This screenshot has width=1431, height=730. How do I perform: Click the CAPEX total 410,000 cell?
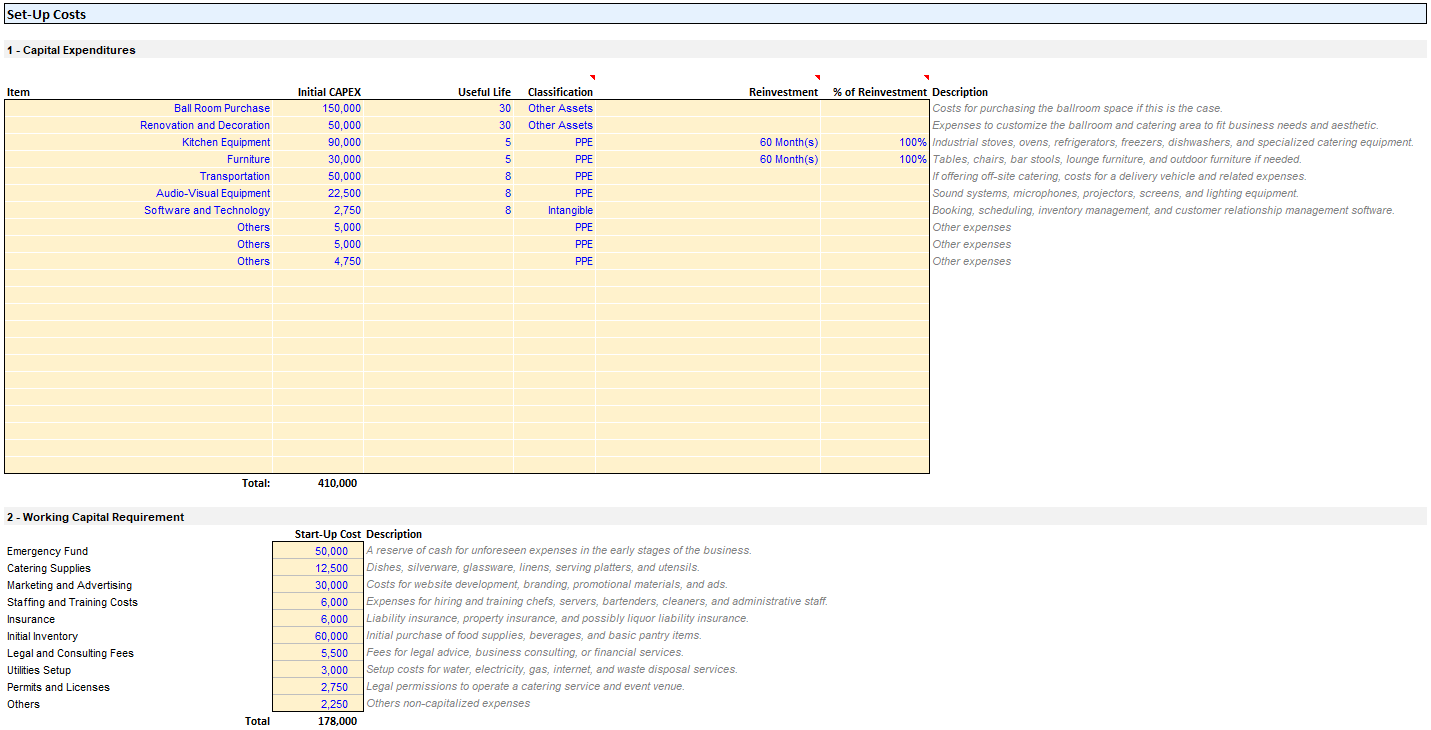pos(337,483)
